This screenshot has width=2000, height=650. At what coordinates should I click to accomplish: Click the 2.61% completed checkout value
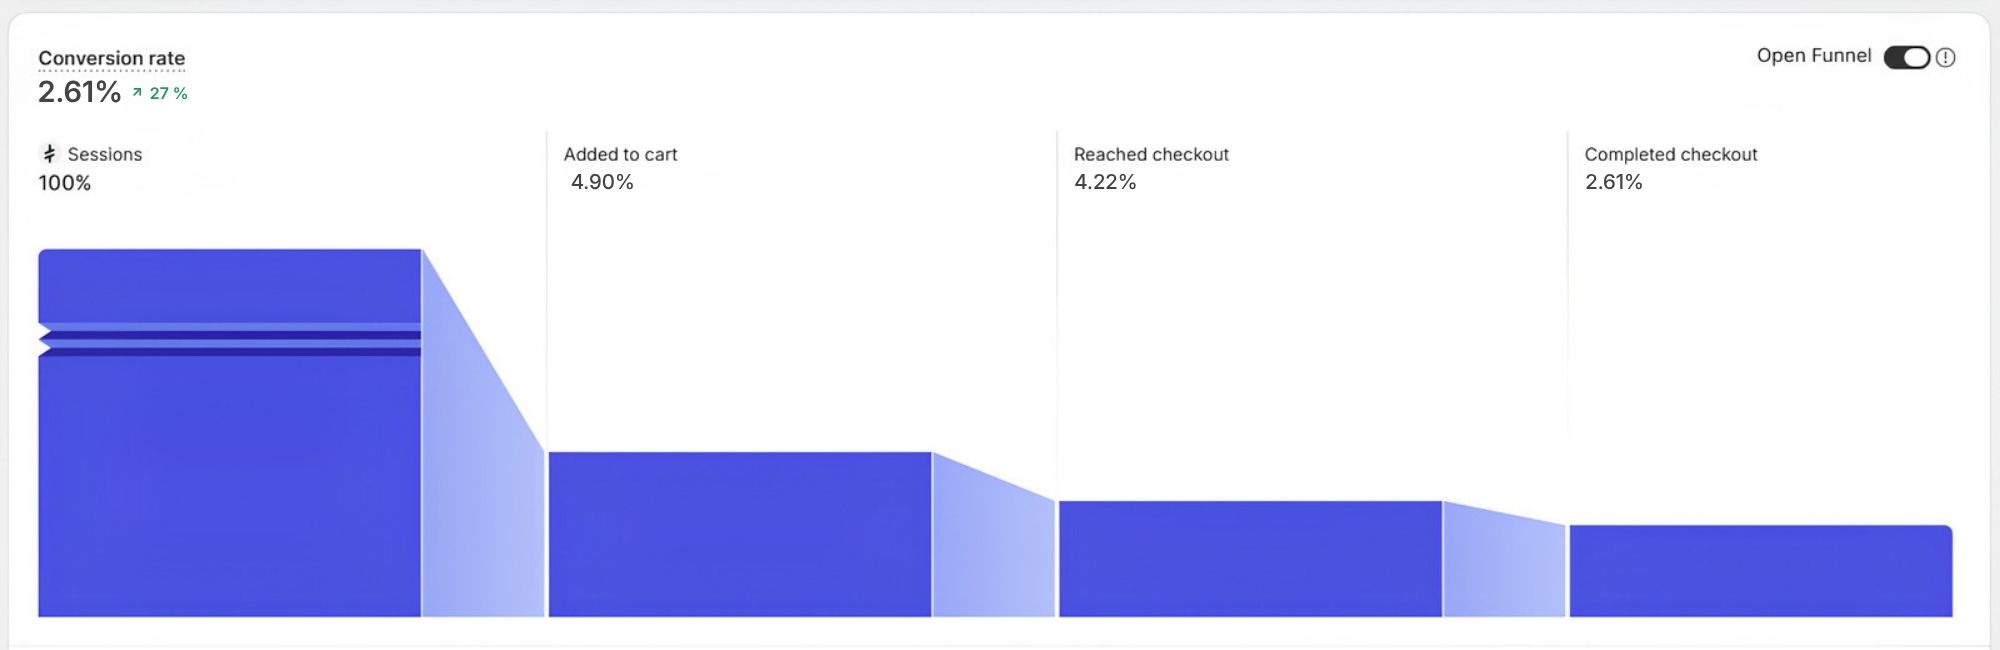tap(1614, 182)
